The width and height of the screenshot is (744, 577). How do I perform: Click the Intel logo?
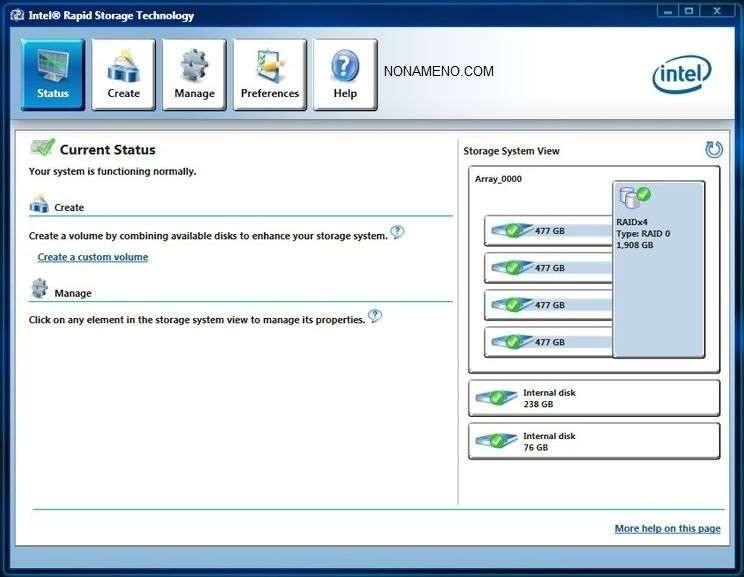pos(682,74)
